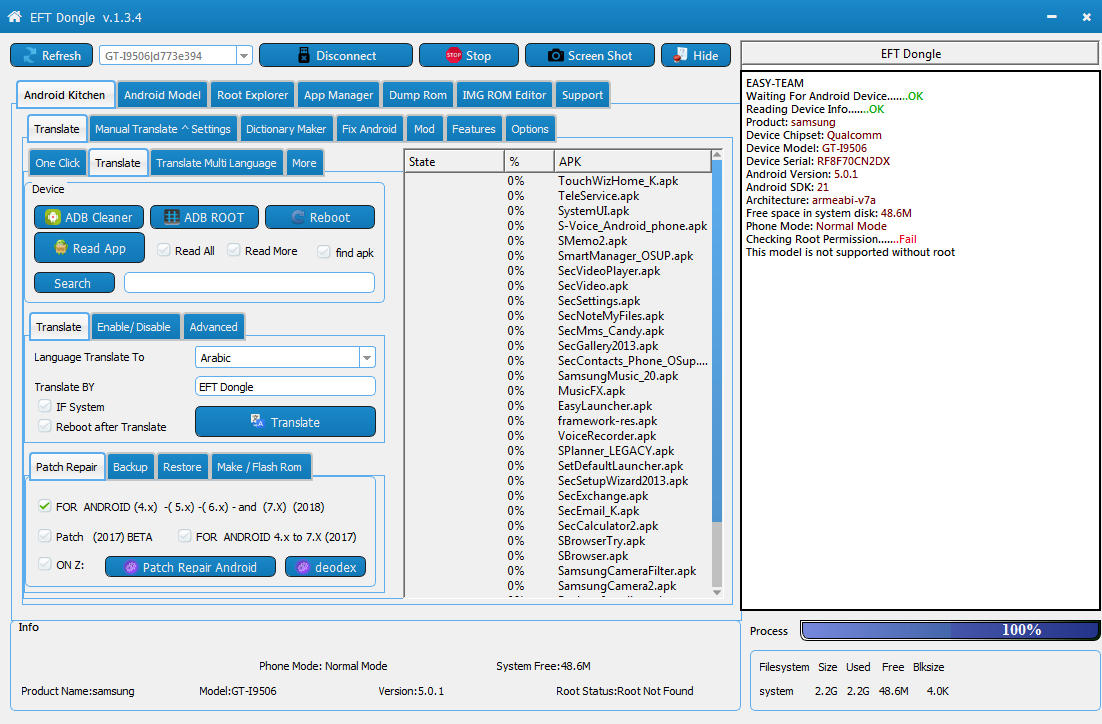Select MusicFX.apk in the list

pyautogui.click(x=558, y=391)
